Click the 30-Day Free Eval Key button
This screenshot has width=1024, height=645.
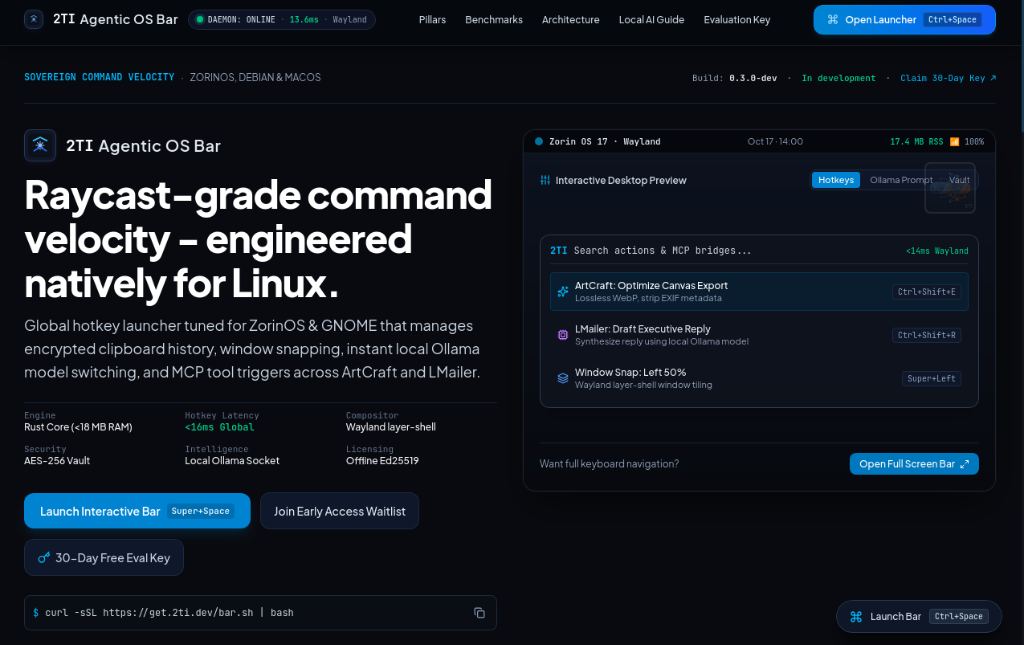point(104,558)
